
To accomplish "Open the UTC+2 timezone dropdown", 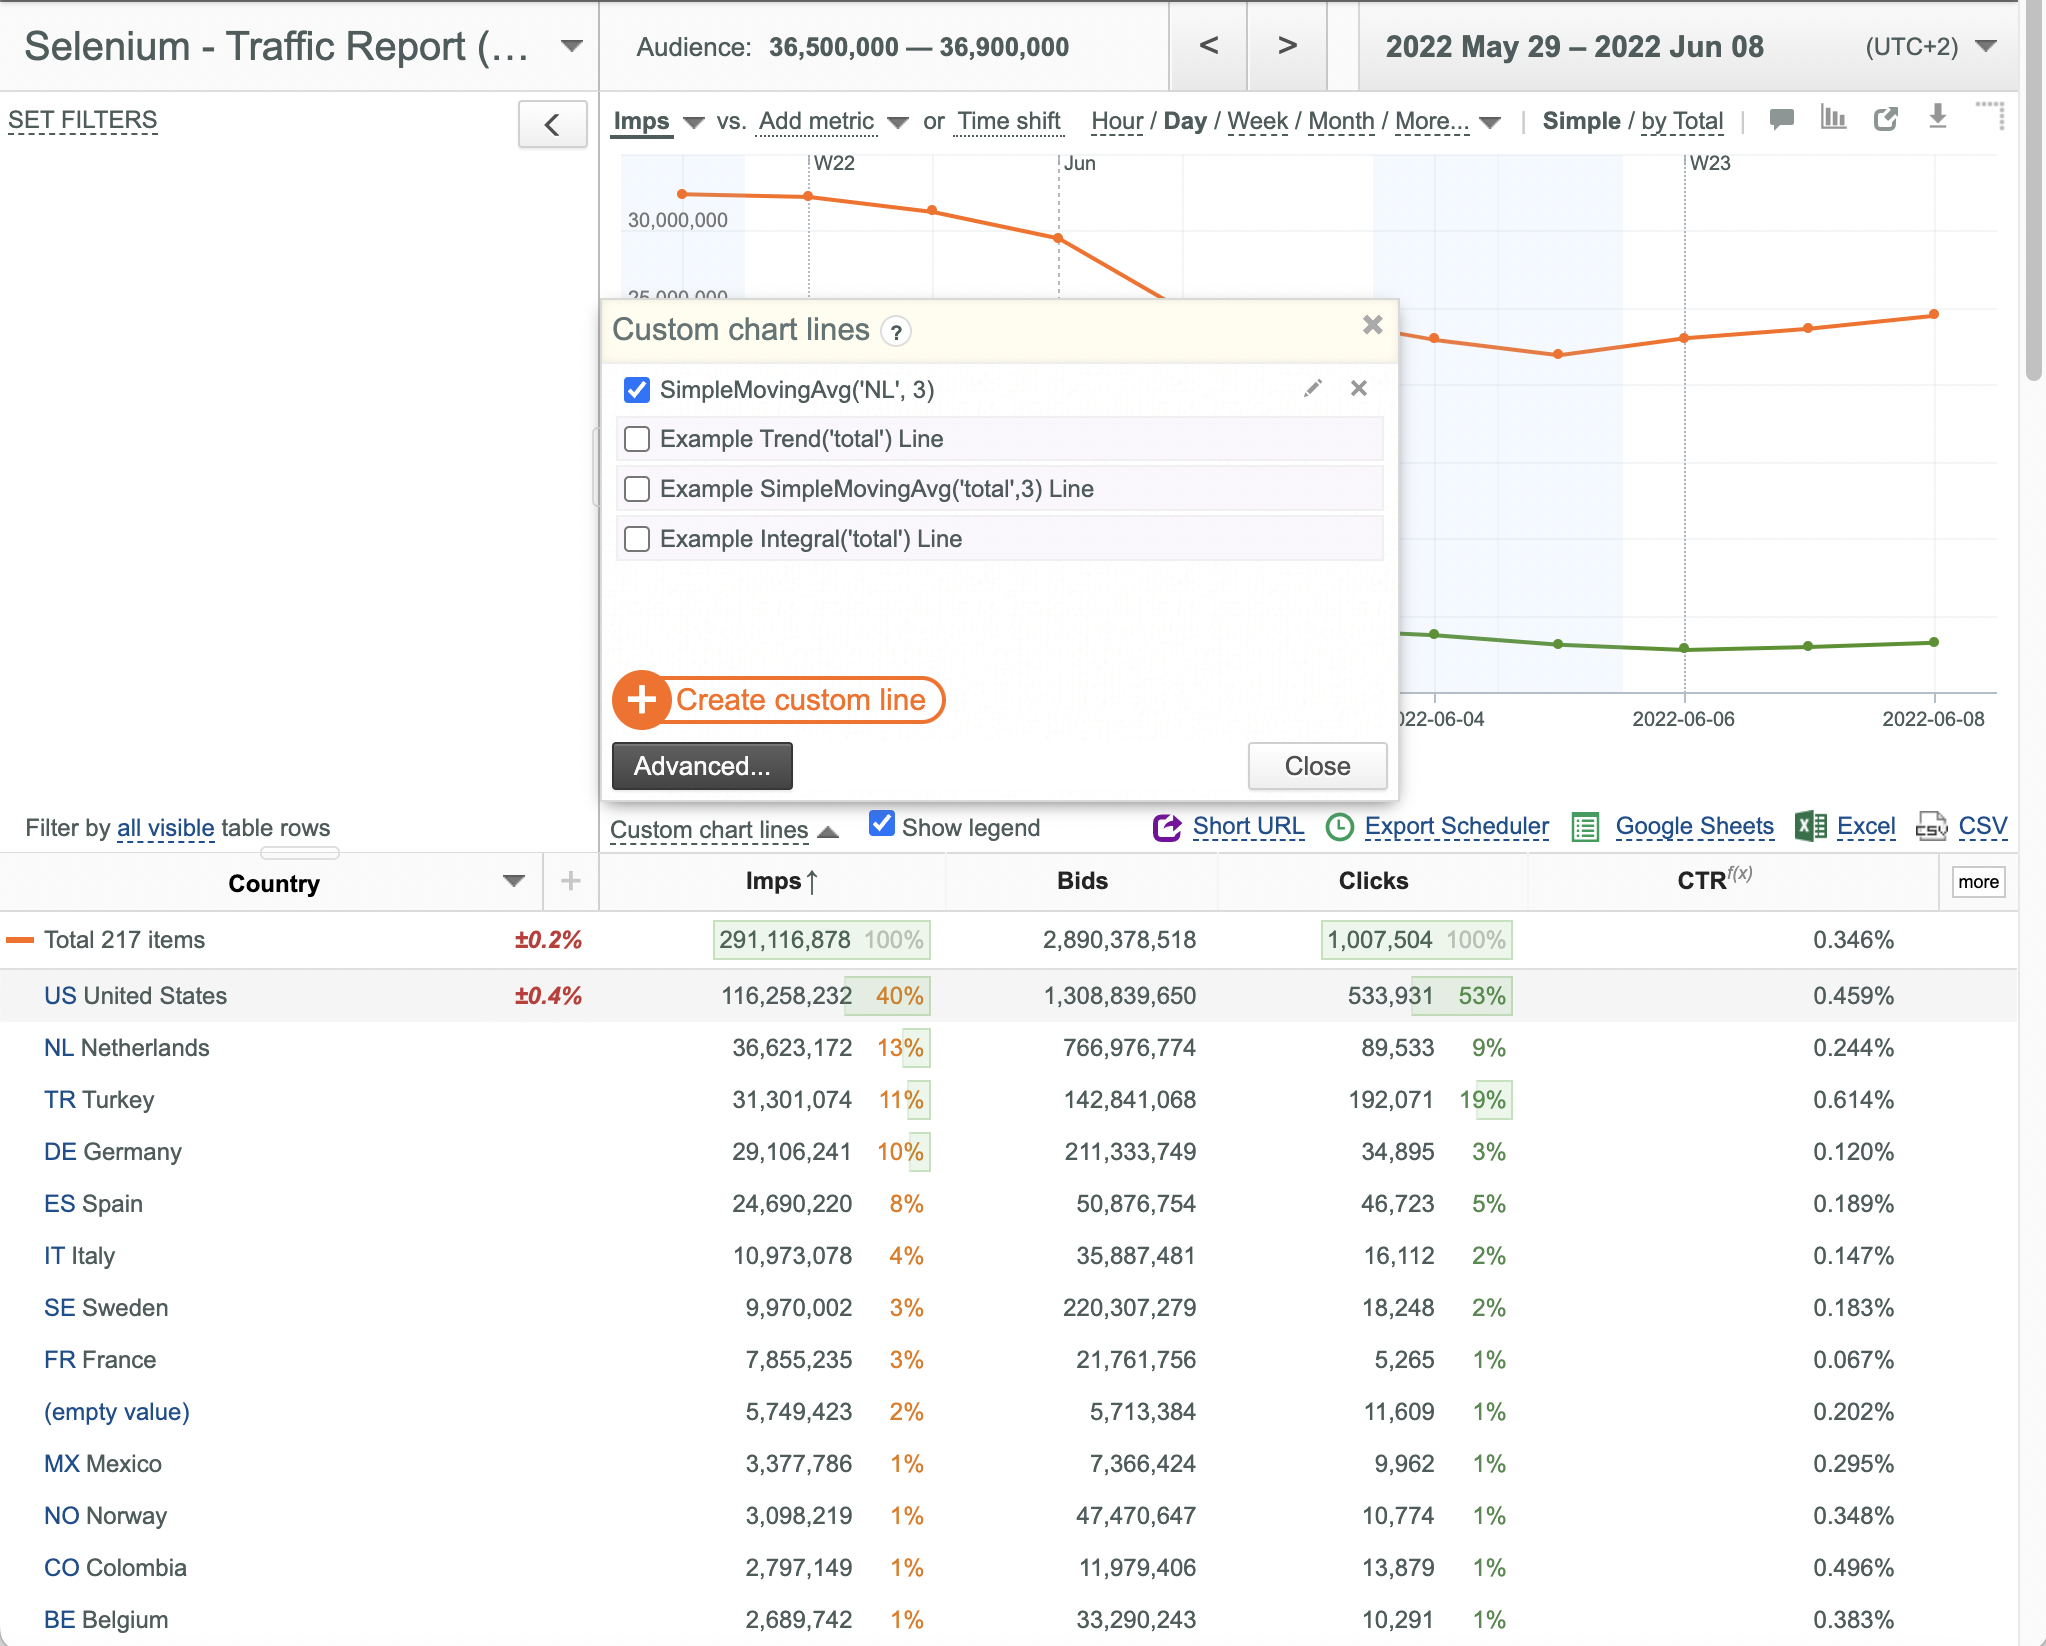I will click(x=1987, y=46).
